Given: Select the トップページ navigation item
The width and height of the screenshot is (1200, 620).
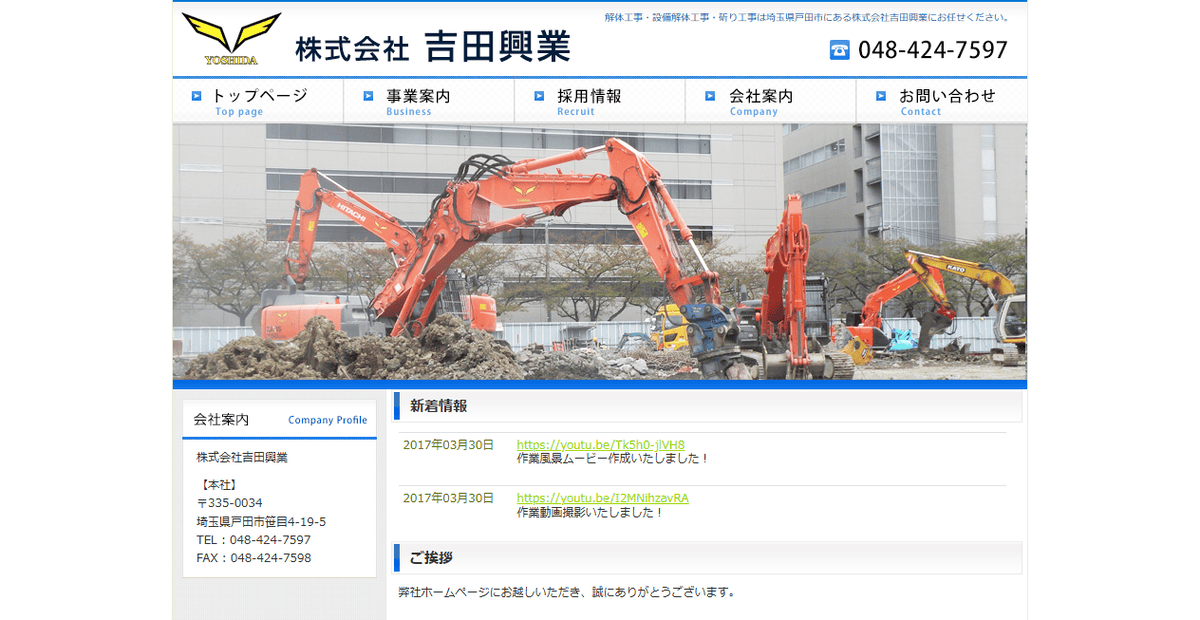Looking at the screenshot, I should (259, 97).
